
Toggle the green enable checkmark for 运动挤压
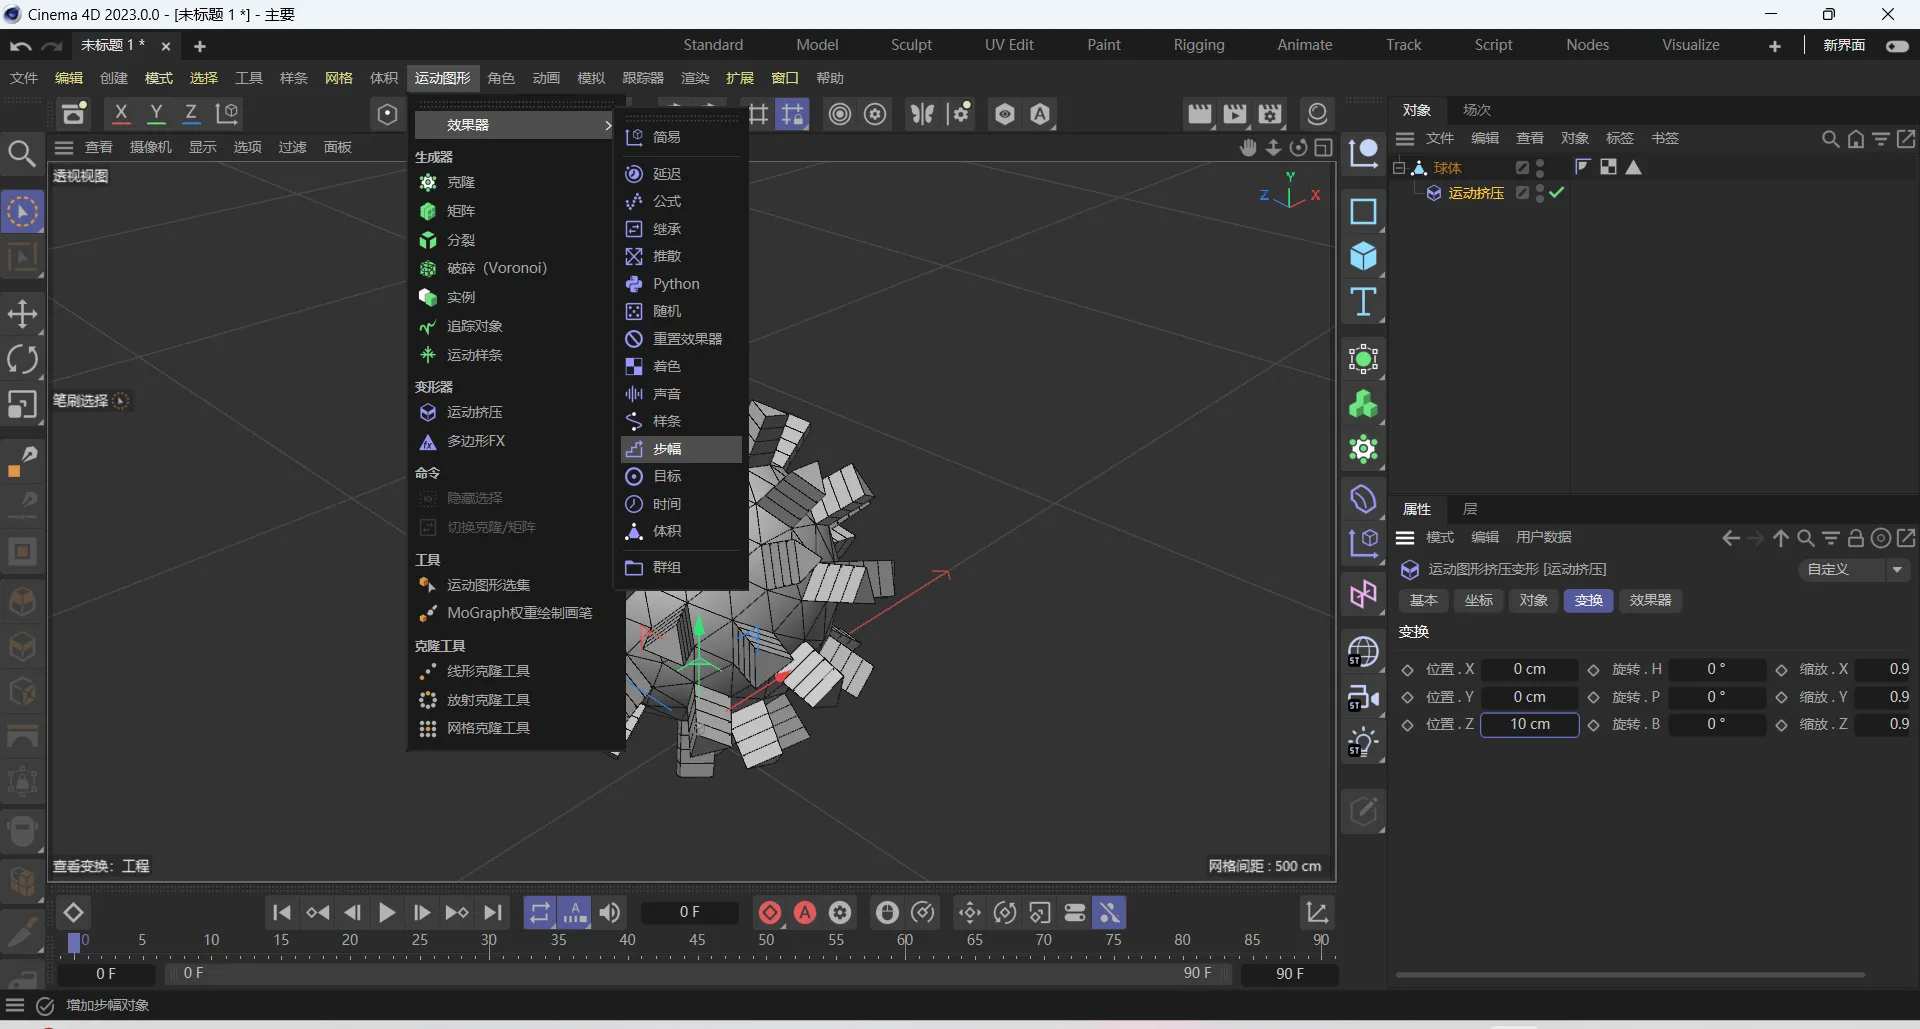point(1557,193)
